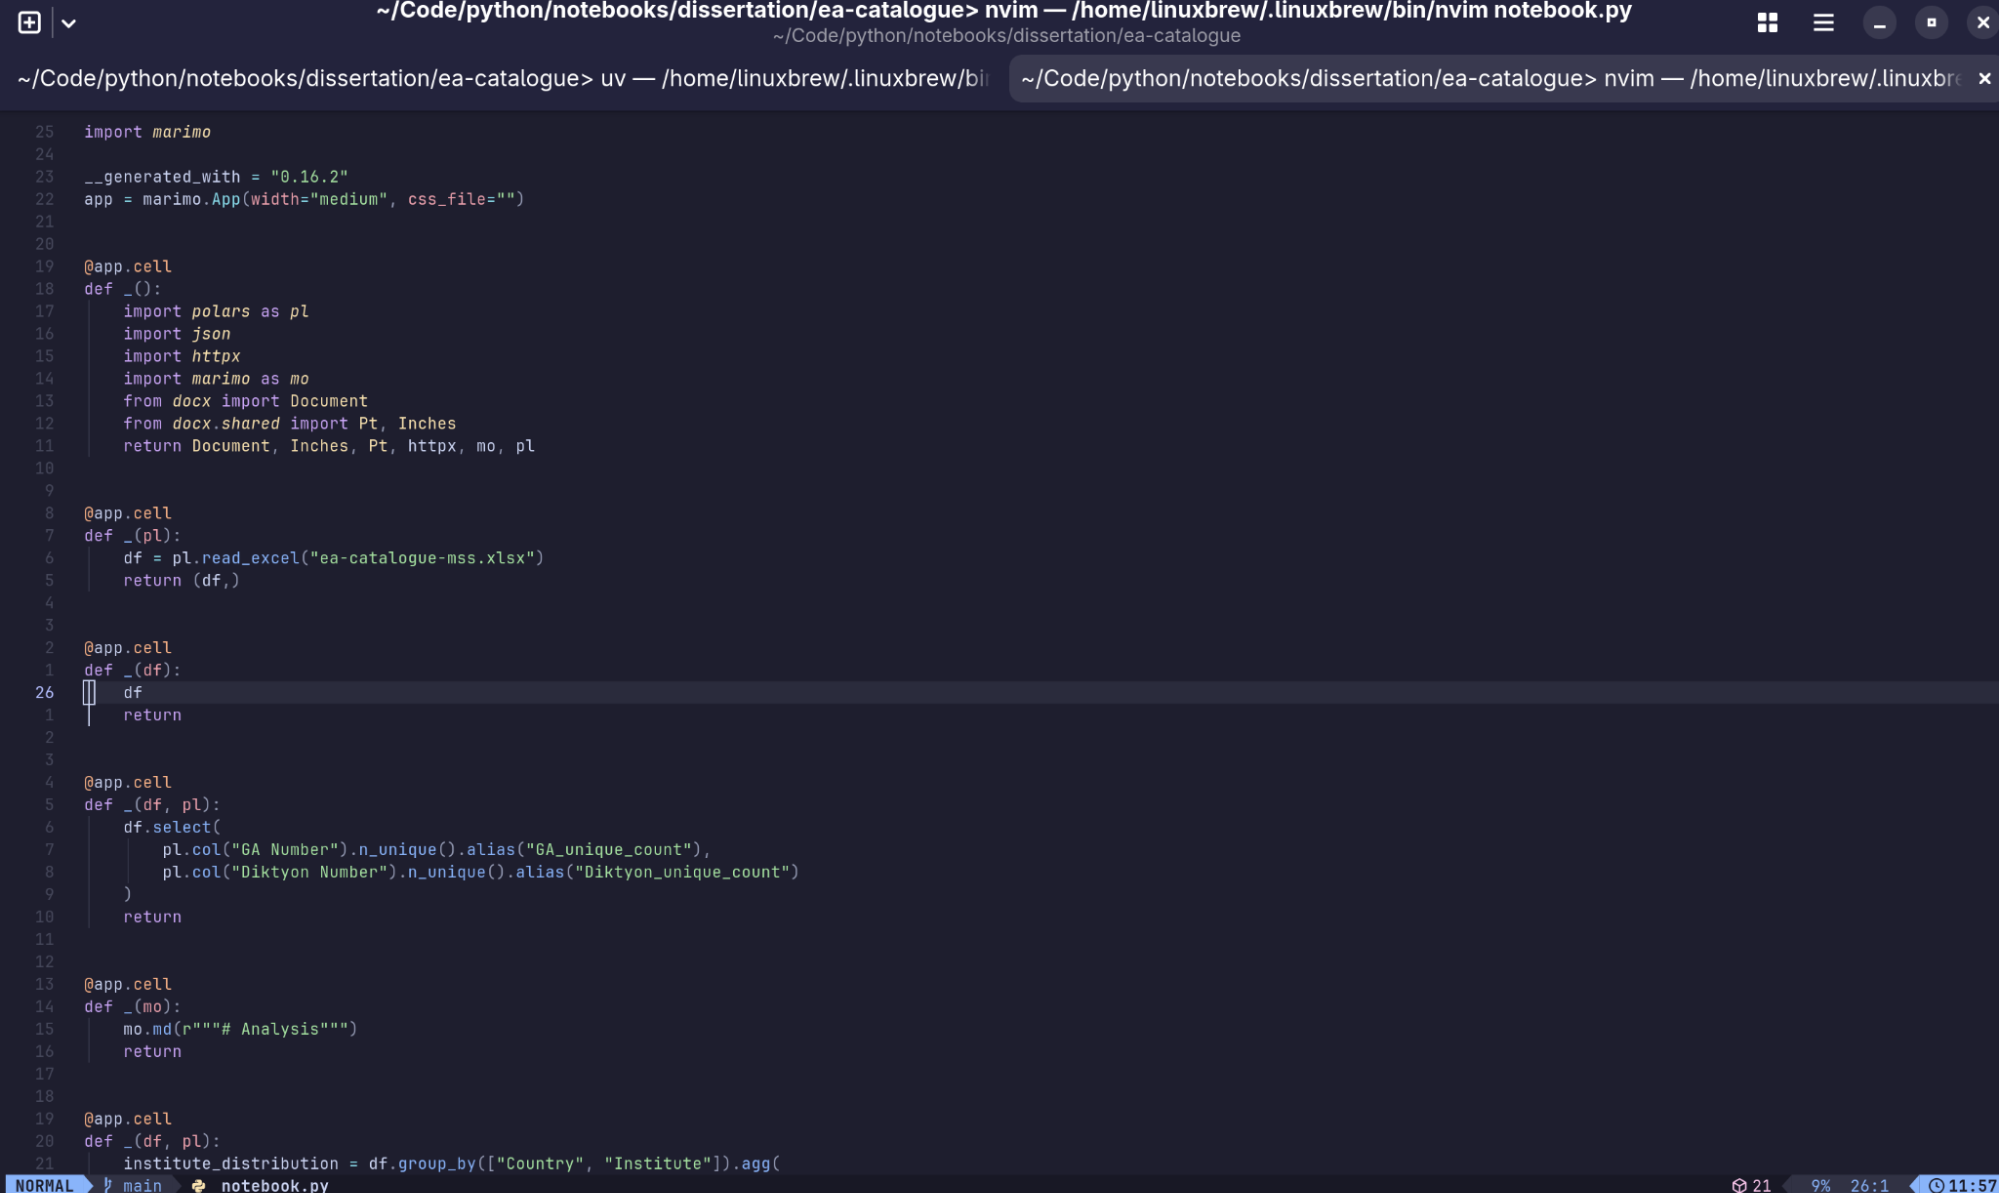This screenshot has width=1999, height=1193.
Task: Place cursor on the read_excel line
Action: coord(333,558)
